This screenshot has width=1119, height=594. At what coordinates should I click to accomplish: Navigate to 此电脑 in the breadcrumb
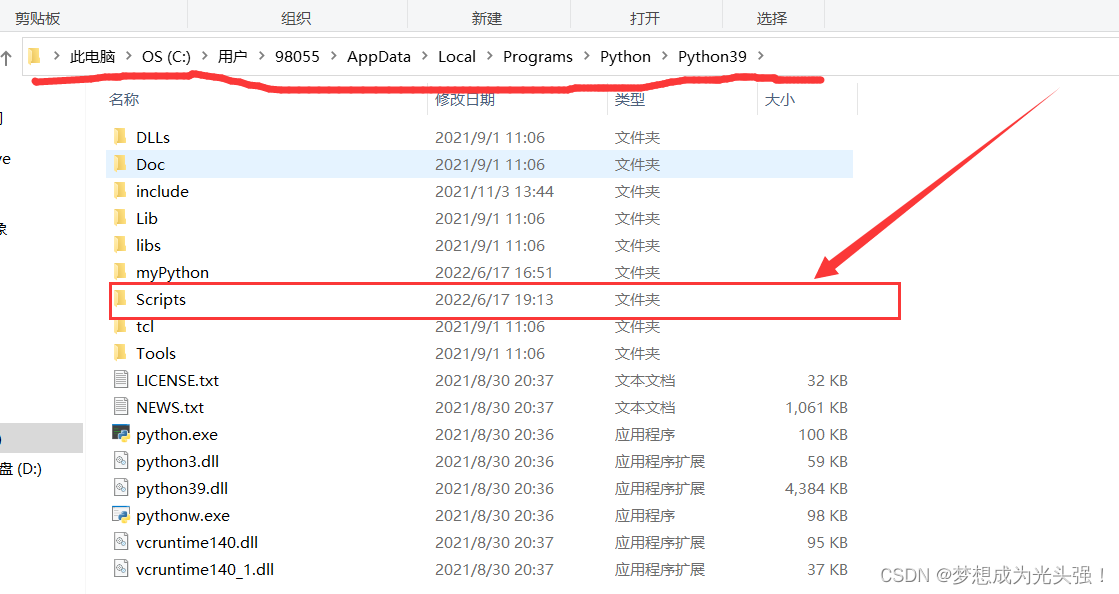coord(93,56)
